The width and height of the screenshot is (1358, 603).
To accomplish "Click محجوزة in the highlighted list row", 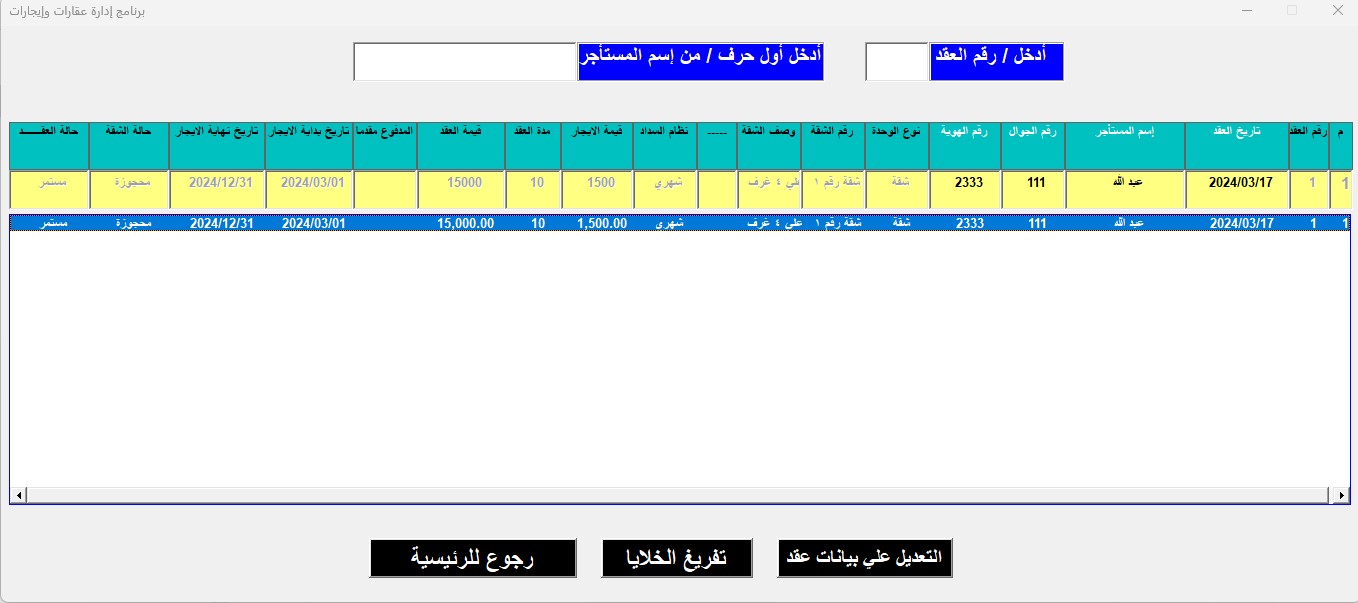I will point(133,224).
